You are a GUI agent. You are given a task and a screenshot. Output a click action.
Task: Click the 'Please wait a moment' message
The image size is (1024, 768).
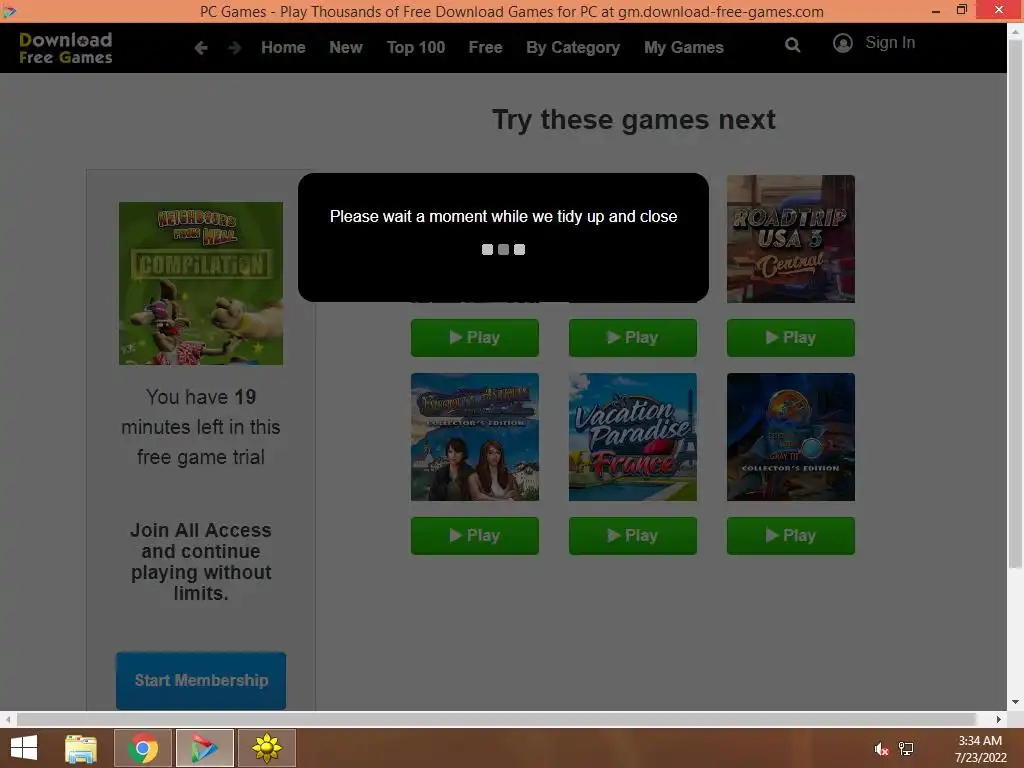pos(504,217)
